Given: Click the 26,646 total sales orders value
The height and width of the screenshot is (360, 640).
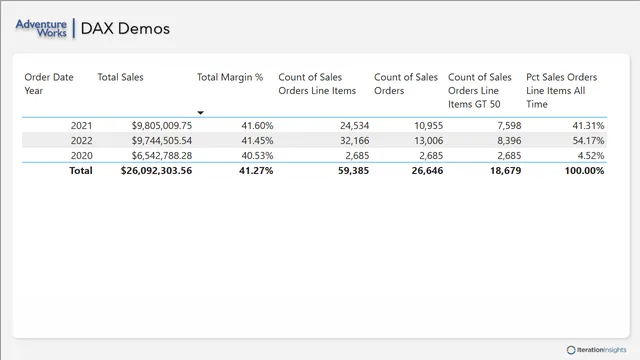Looking at the screenshot, I should (427, 171).
